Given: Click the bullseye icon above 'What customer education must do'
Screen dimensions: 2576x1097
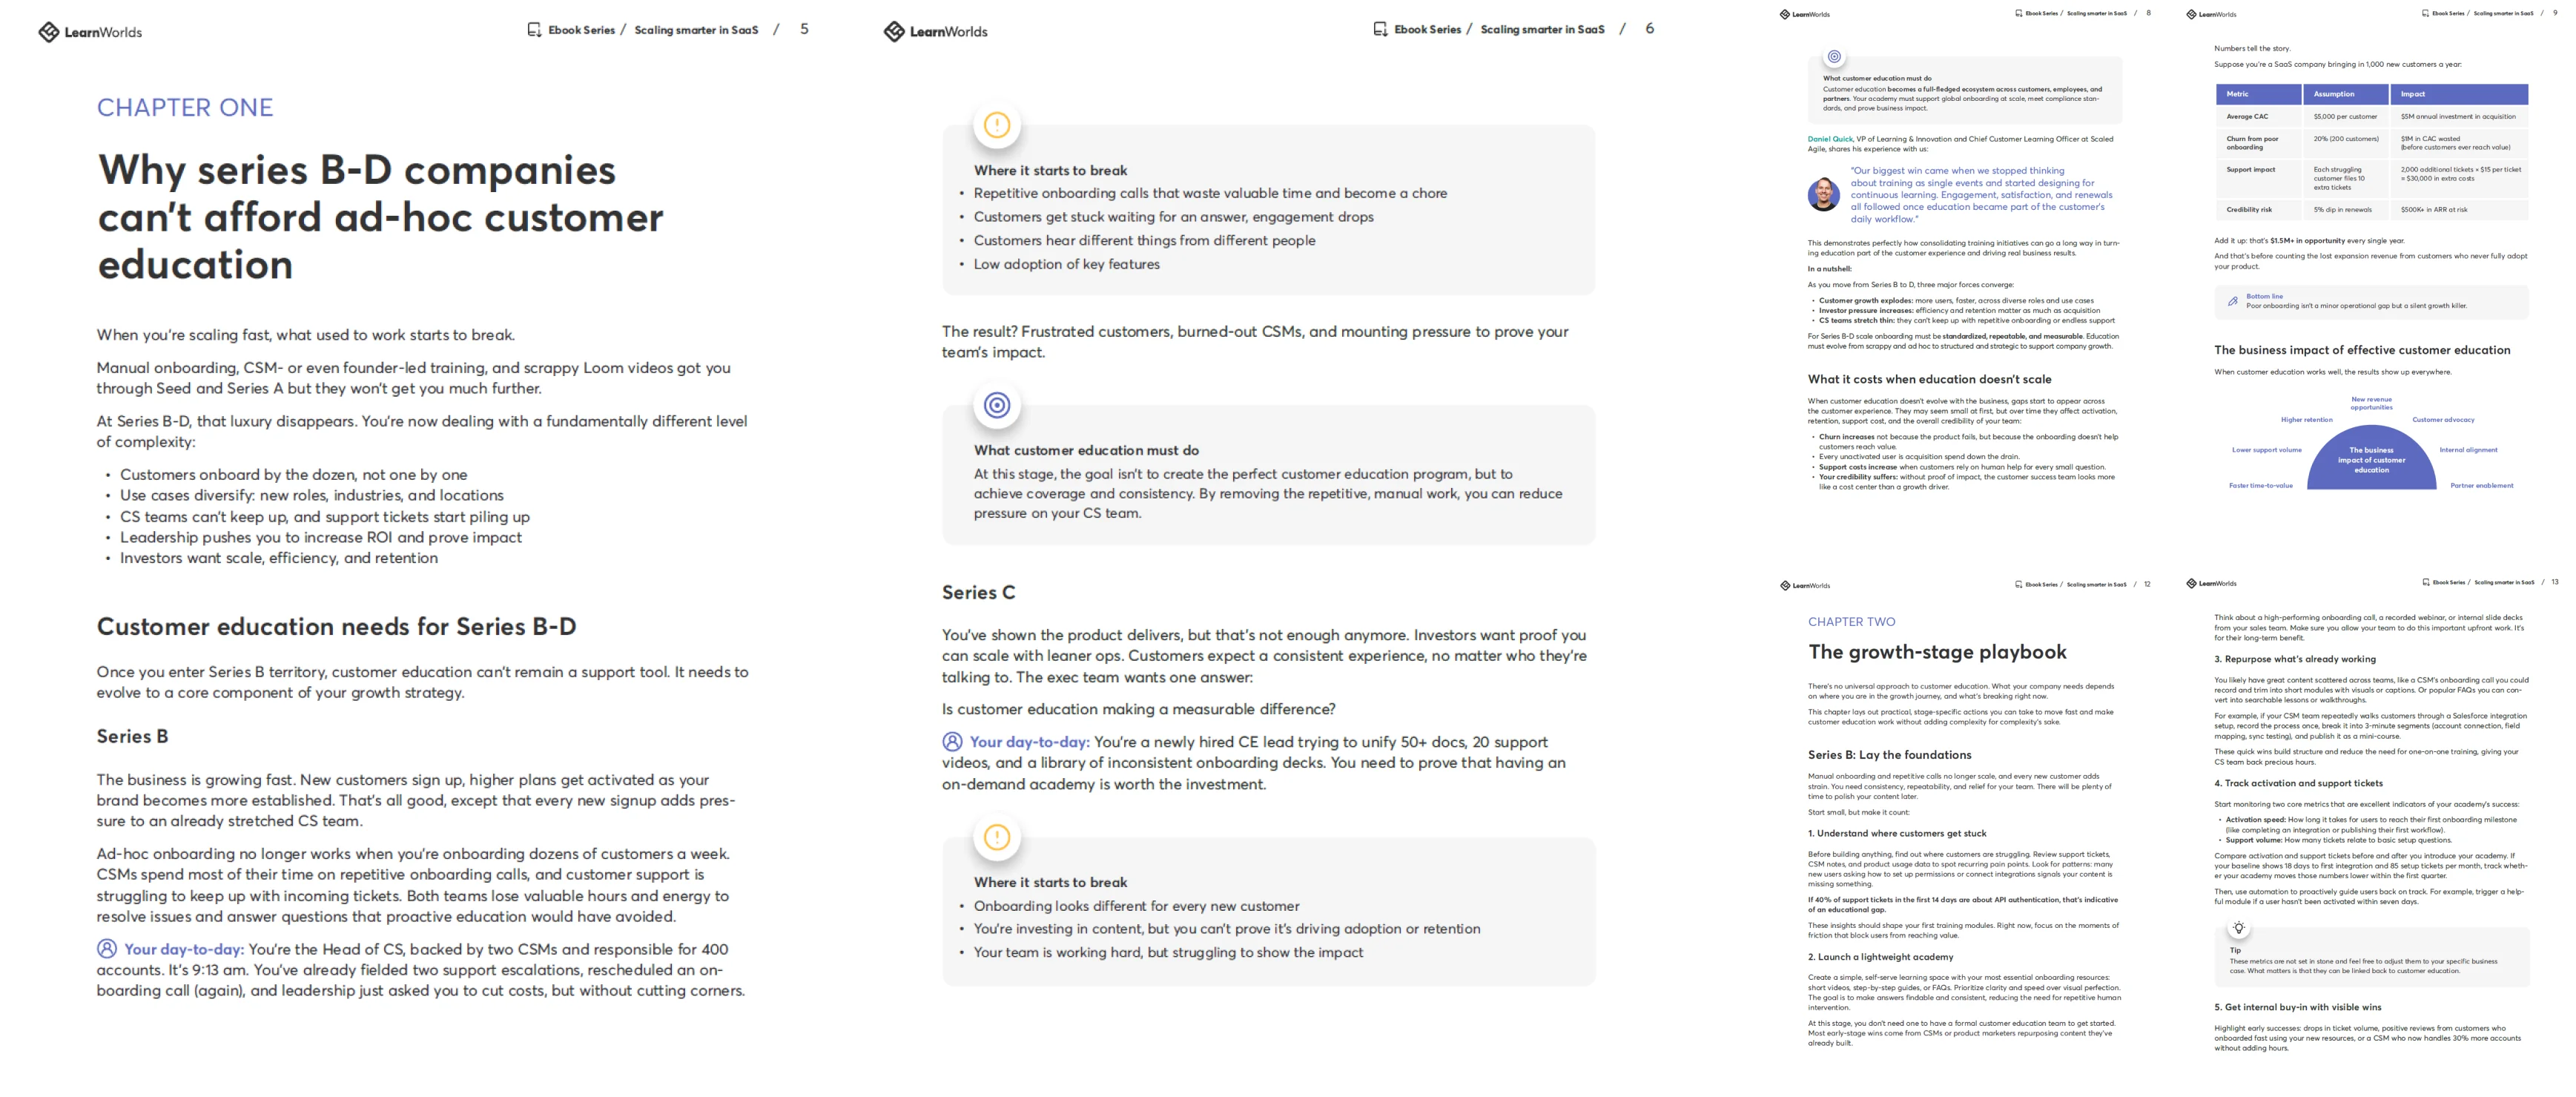Looking at the screenshot, I should [998, 406].
